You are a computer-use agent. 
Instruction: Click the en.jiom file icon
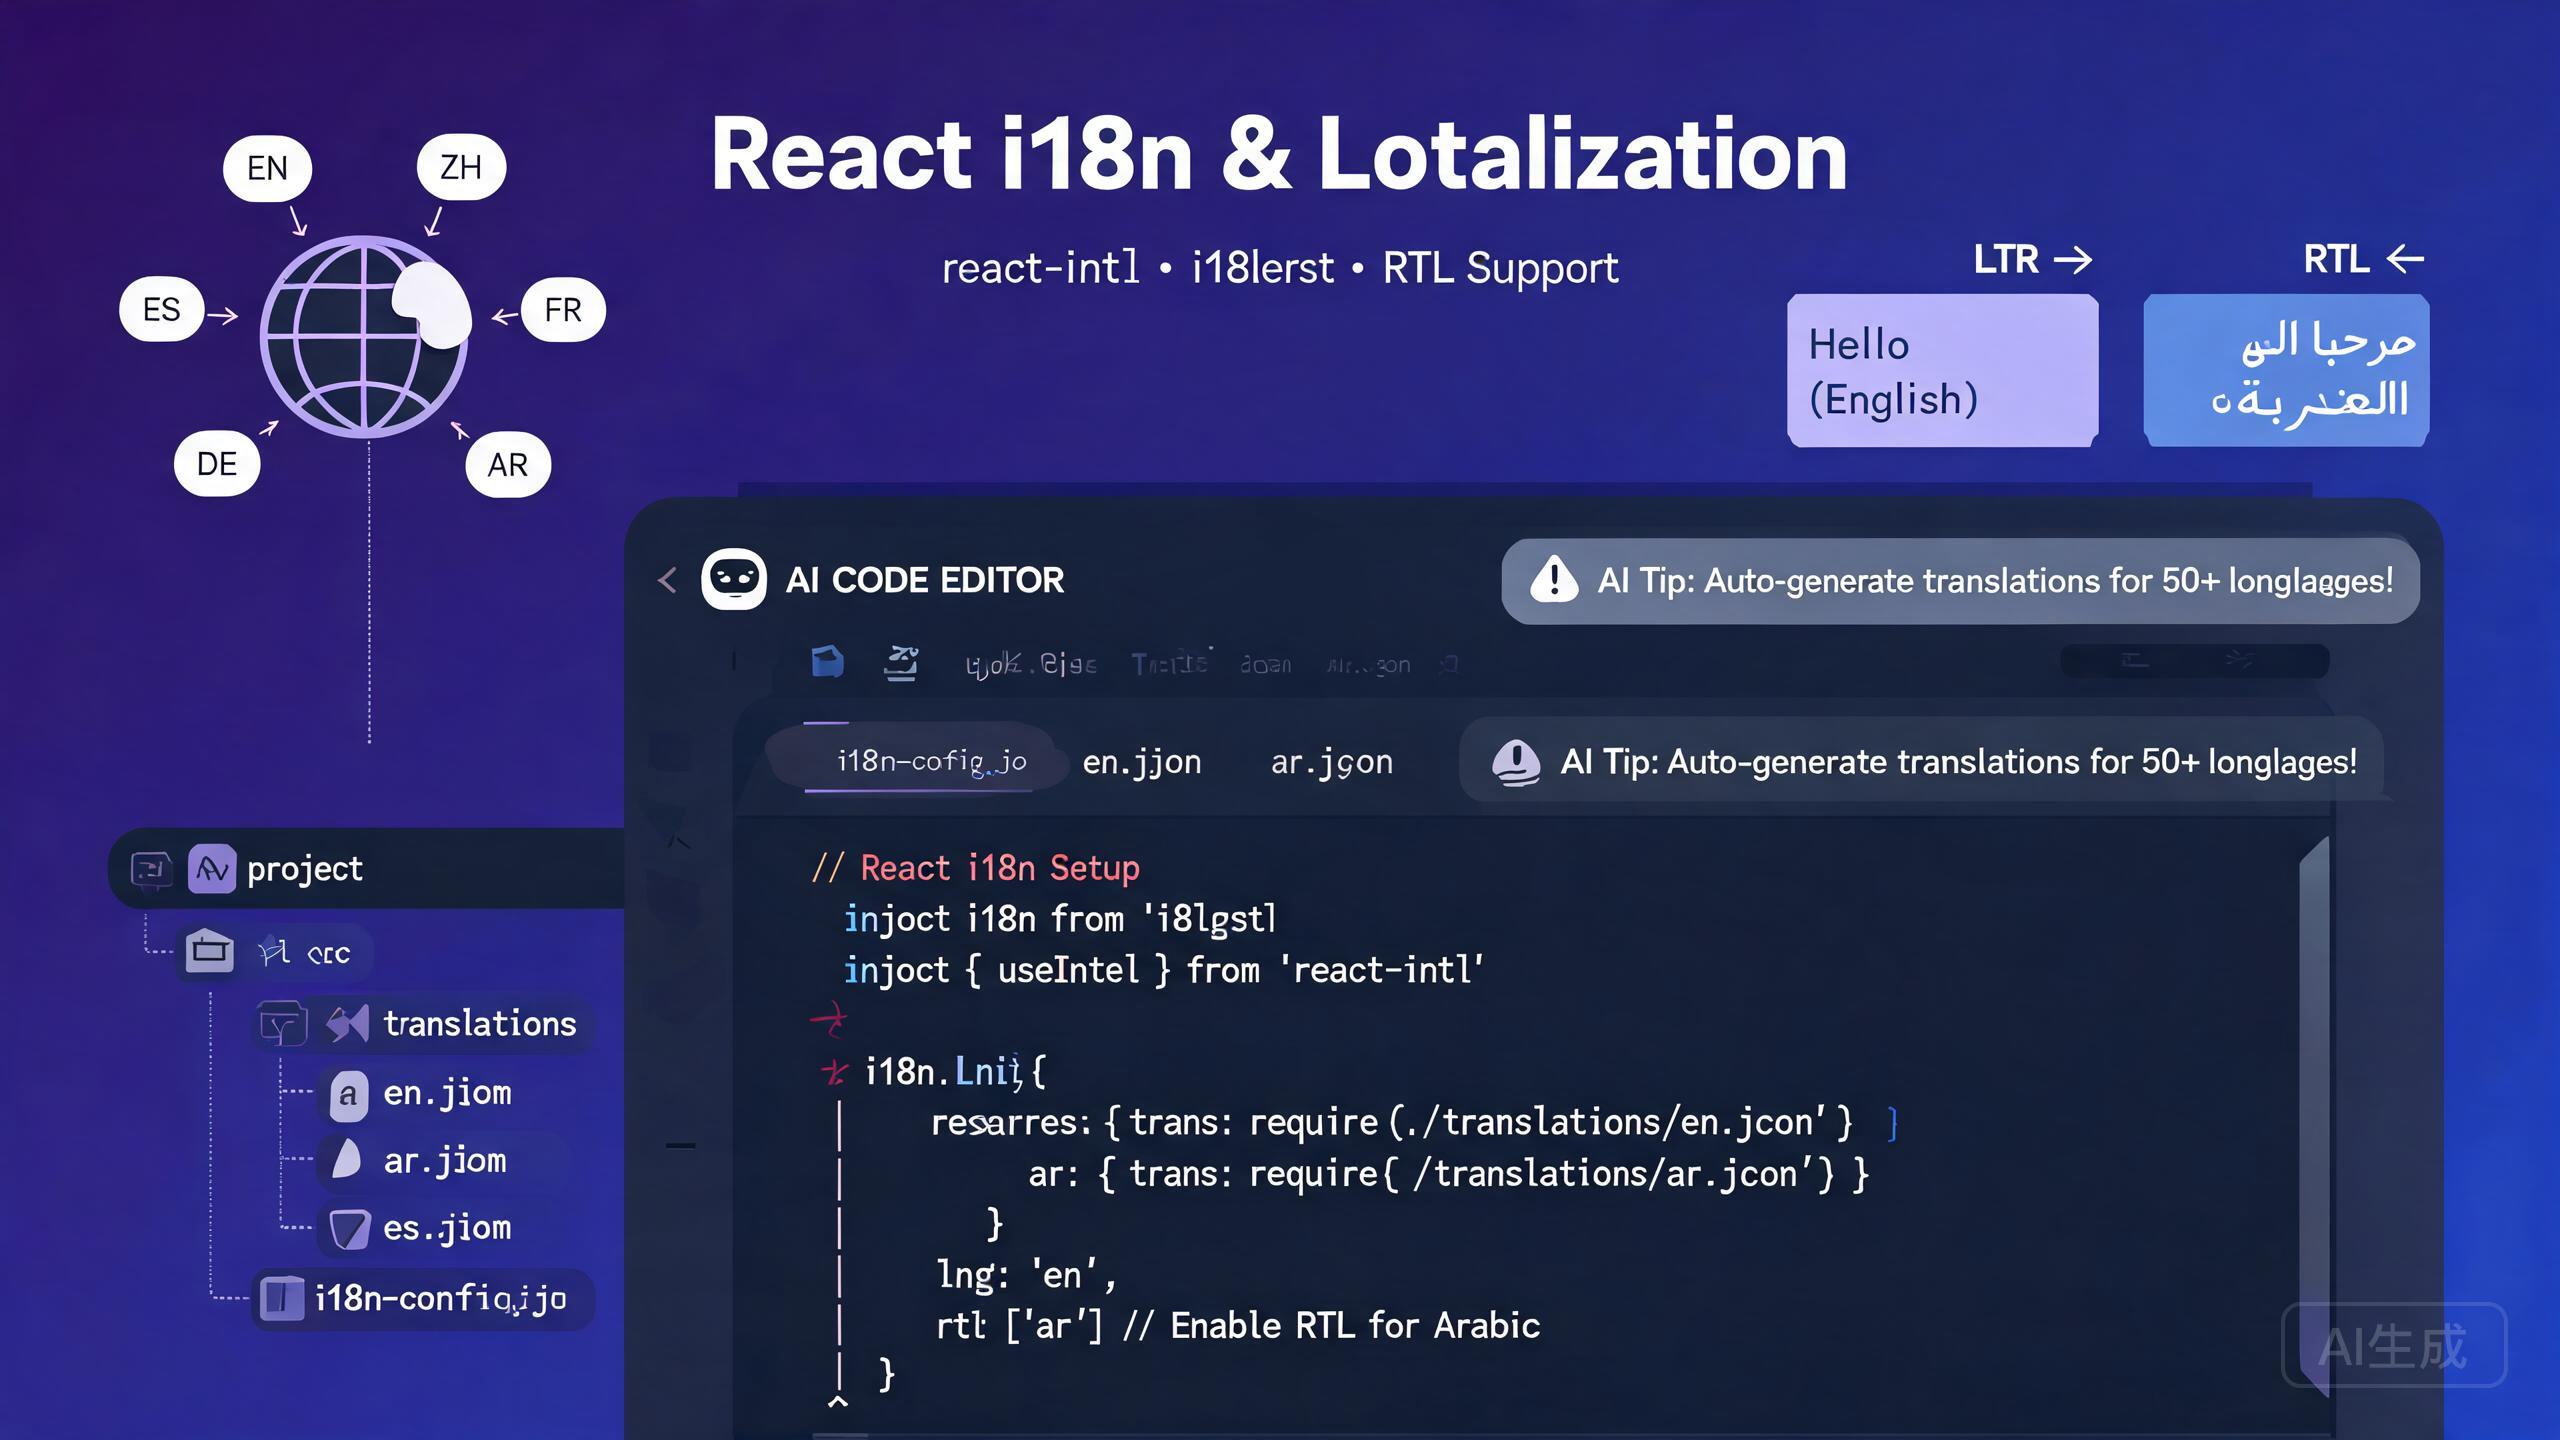click(x=347, y=1095)
